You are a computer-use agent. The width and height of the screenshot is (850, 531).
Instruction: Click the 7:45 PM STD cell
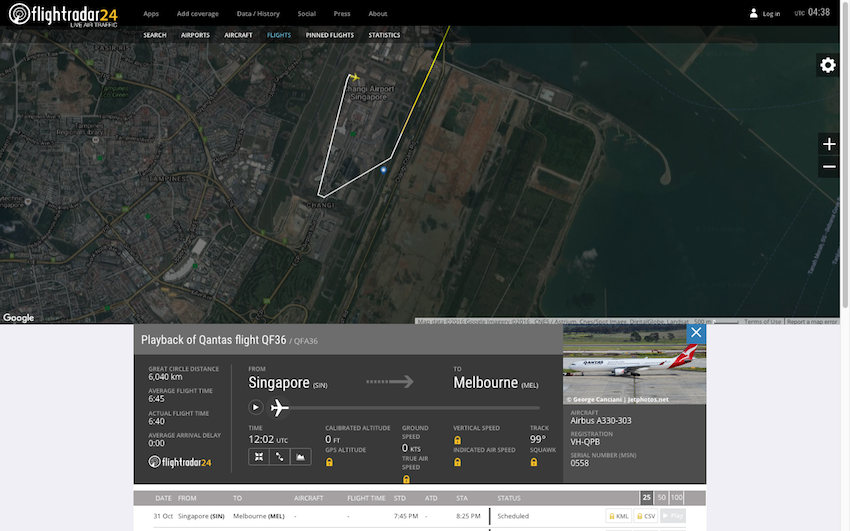click(x=406, y=516)
